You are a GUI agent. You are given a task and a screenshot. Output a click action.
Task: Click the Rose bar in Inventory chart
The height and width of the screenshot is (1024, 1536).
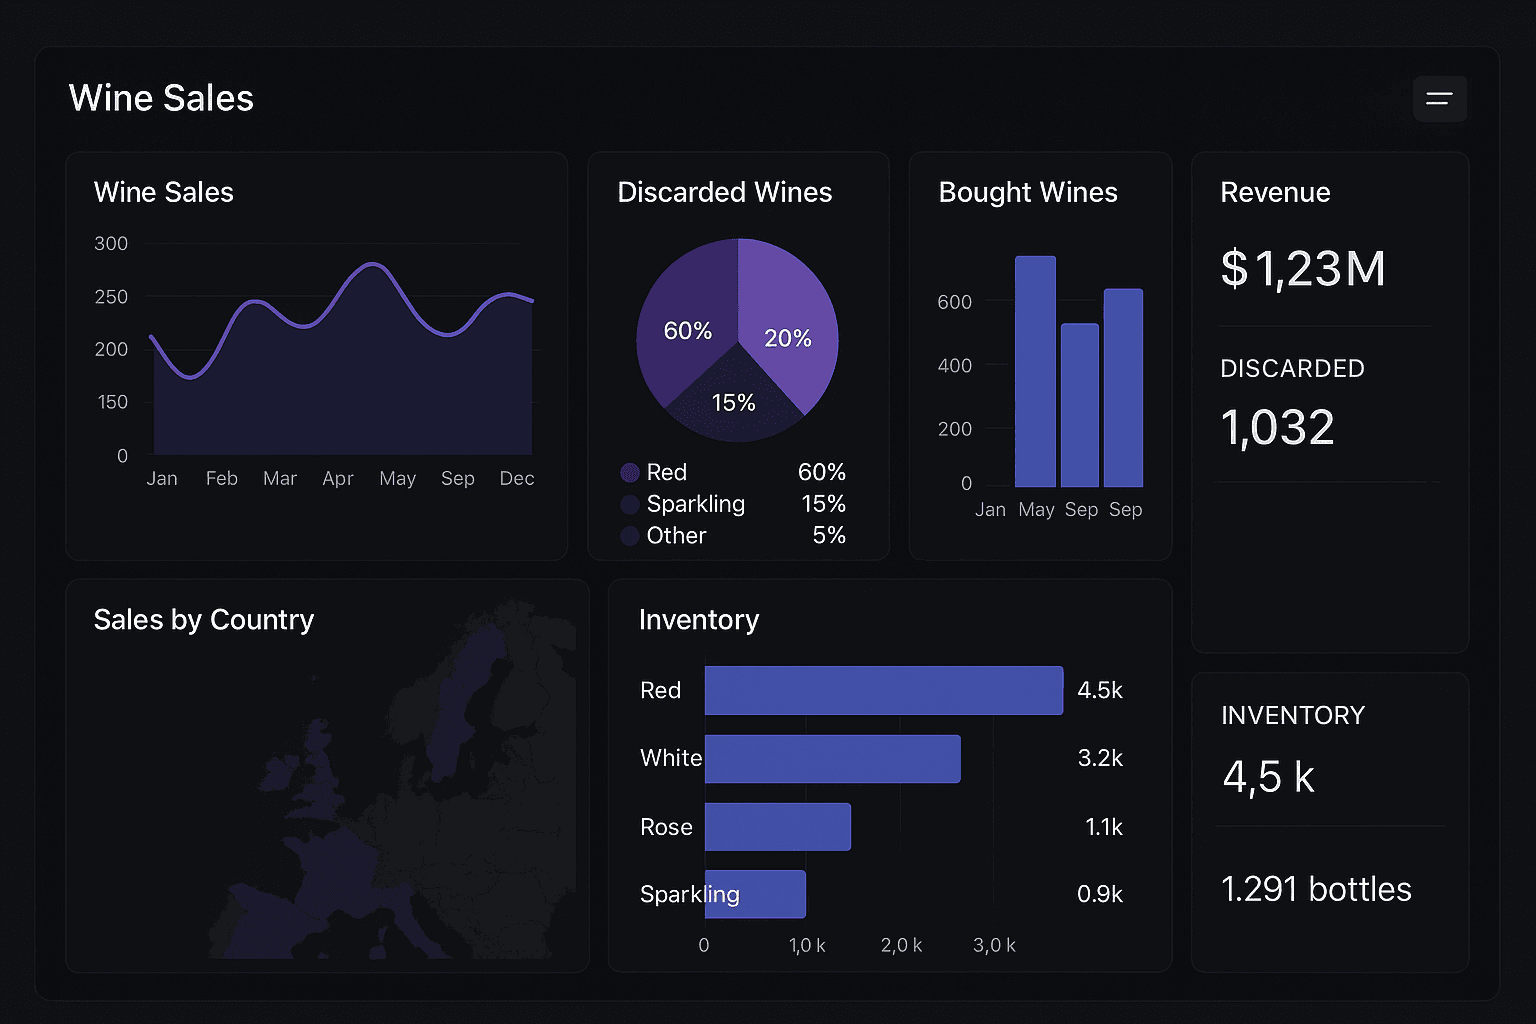click(777, 827)
